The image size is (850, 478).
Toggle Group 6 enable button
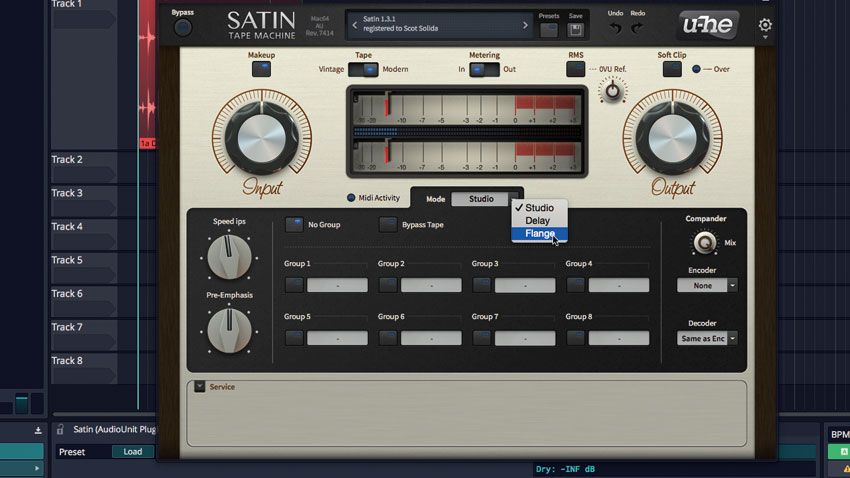click(x=388, y=338)
